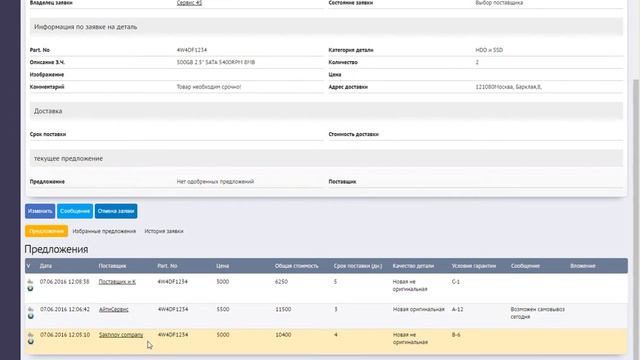Switch to the Избранные предложения tab

[104, 231]
